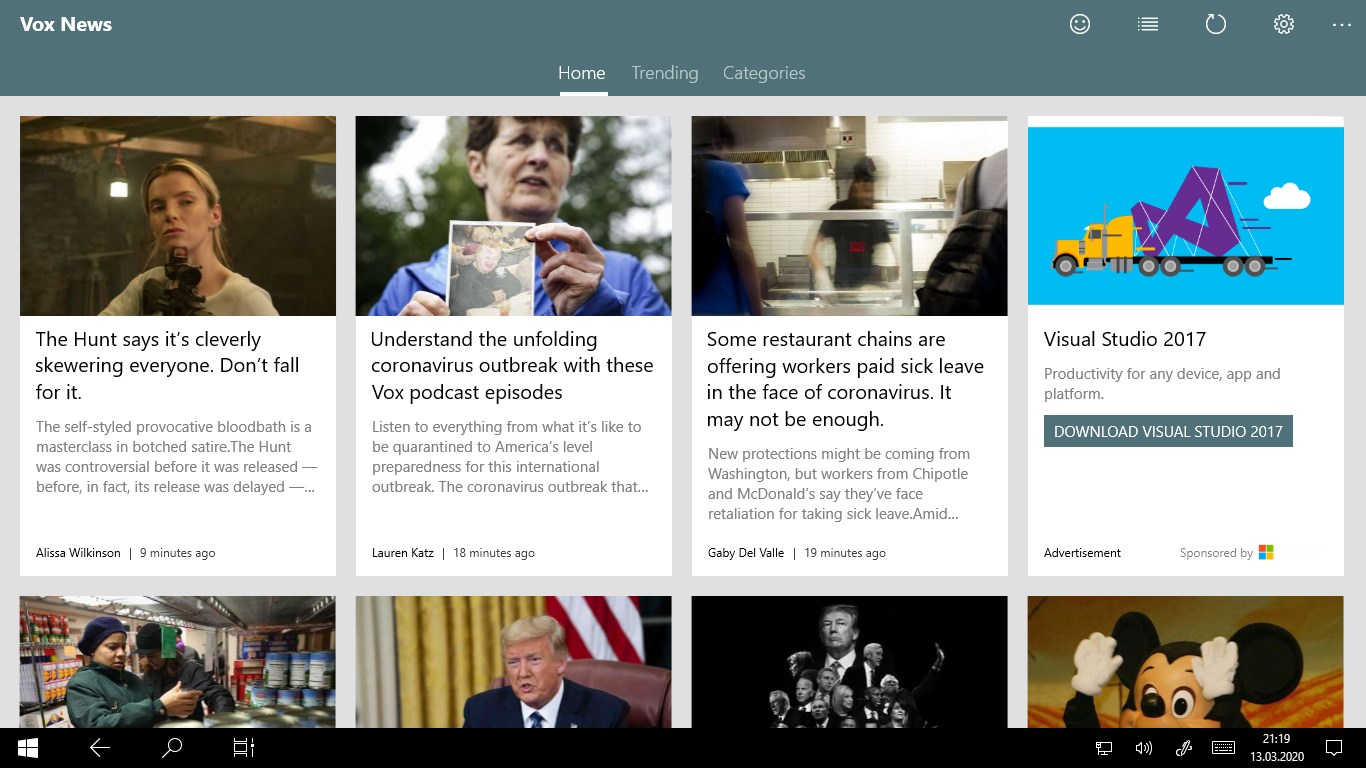Click The Hunt article summary text
The image size is (1366, 768).
177,457
